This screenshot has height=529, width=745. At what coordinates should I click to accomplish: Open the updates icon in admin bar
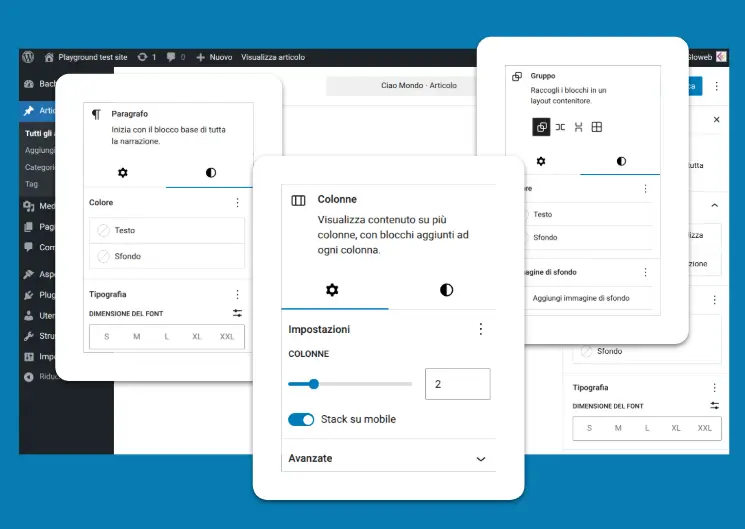pyautogui.click(x=143, y=57)
